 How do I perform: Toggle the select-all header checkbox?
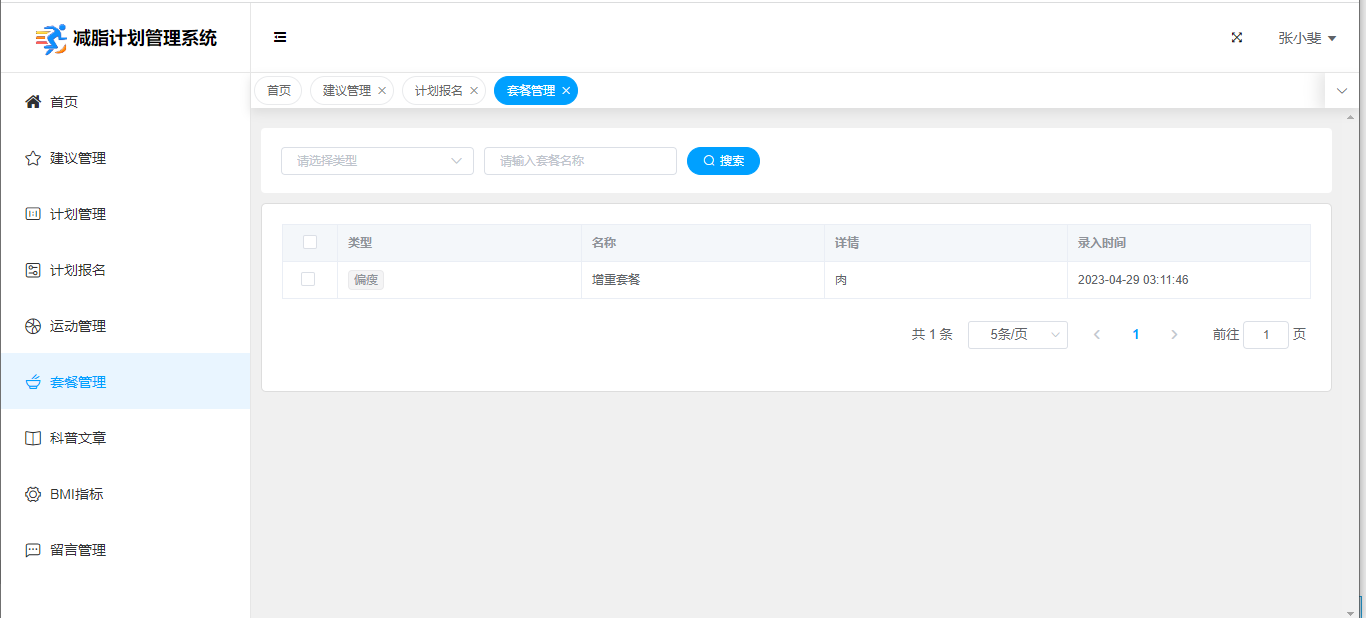[x=310, y=242]
